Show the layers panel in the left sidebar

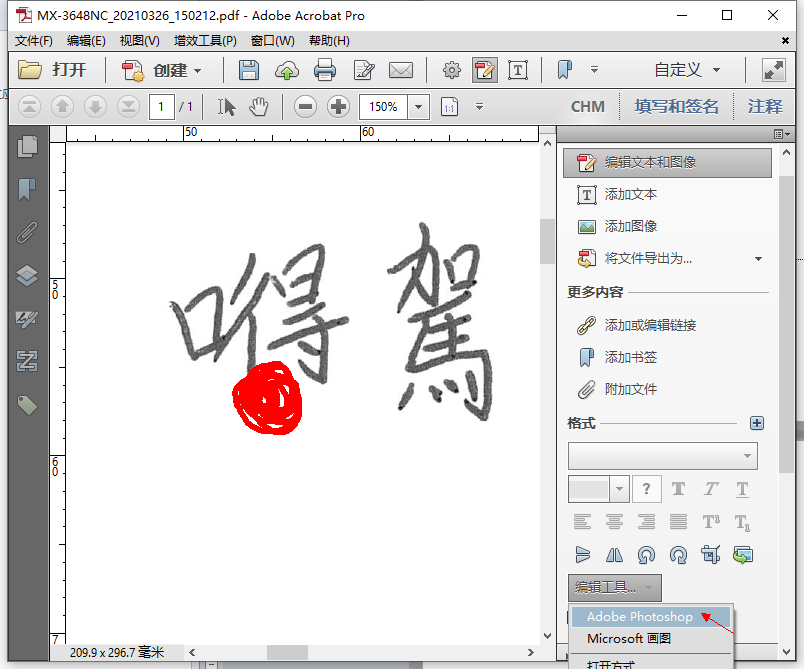(x=27, y=275)
